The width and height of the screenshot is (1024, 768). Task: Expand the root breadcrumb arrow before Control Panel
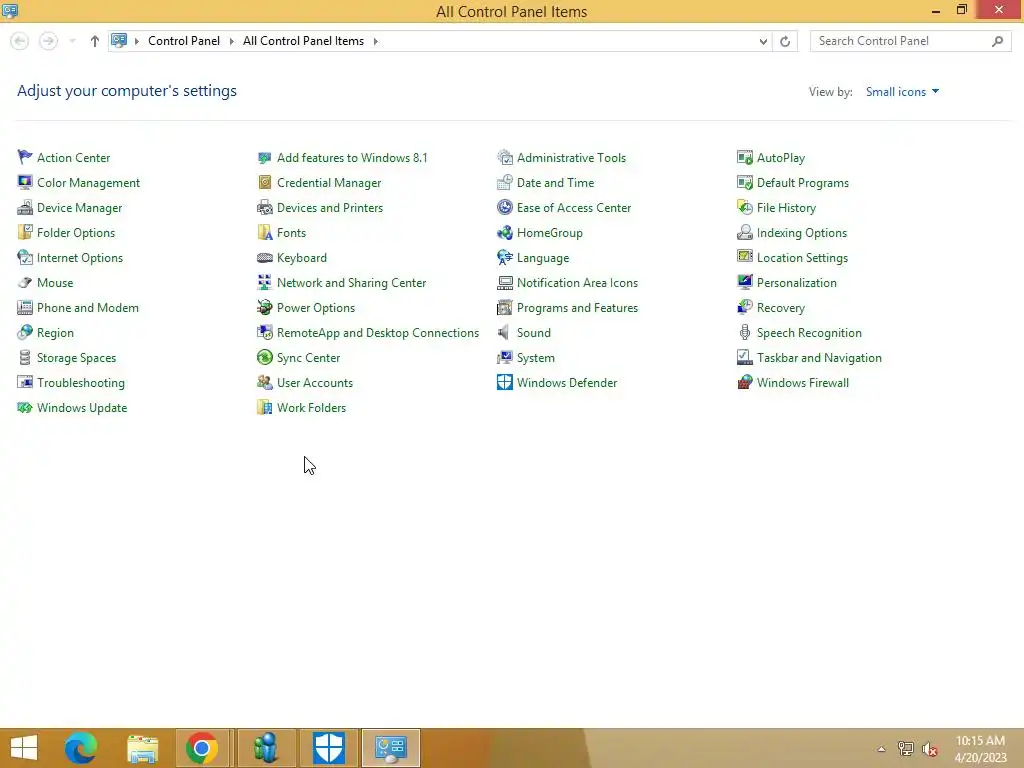pyautogui.click(x=136, y=41)
